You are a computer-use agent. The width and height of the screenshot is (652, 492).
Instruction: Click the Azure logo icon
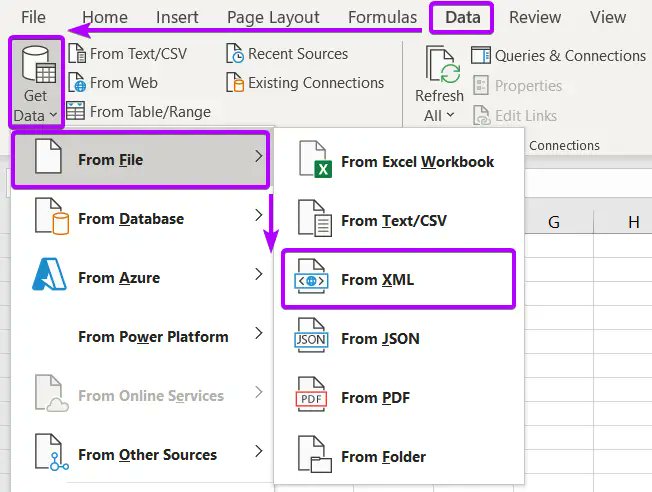tap(49, 274)
